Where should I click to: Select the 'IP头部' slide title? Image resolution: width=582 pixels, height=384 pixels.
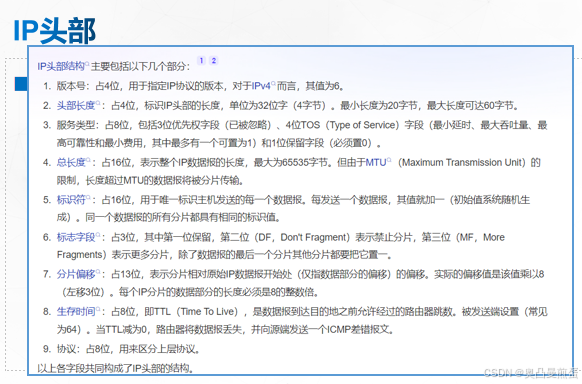tap(55, 30)
